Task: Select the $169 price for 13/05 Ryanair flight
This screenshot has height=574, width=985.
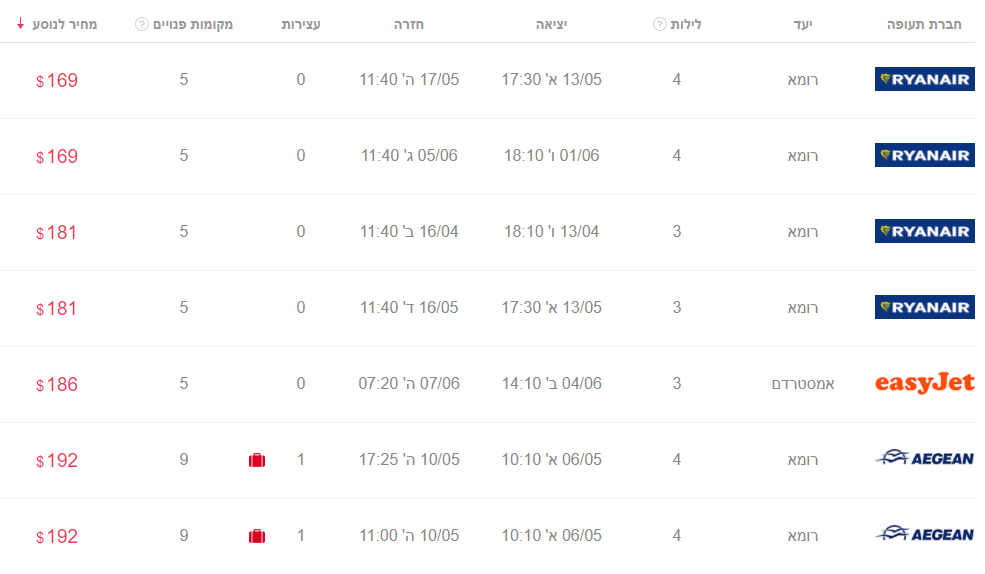Action: [x=57, y=80]
